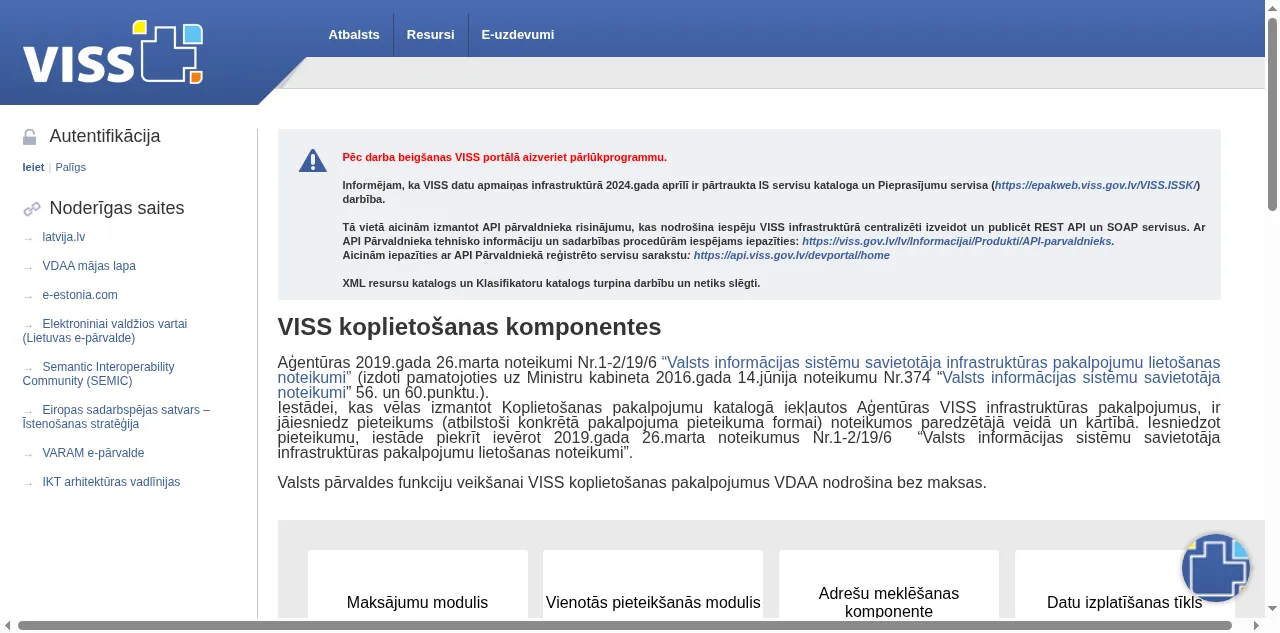Click the Autentifikācija heading text
The height and width of the screenshot is (633, 1280).
[105, 137]
